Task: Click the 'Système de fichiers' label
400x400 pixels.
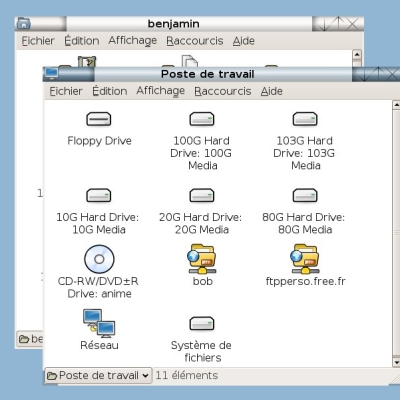Action: click(201, 351)
